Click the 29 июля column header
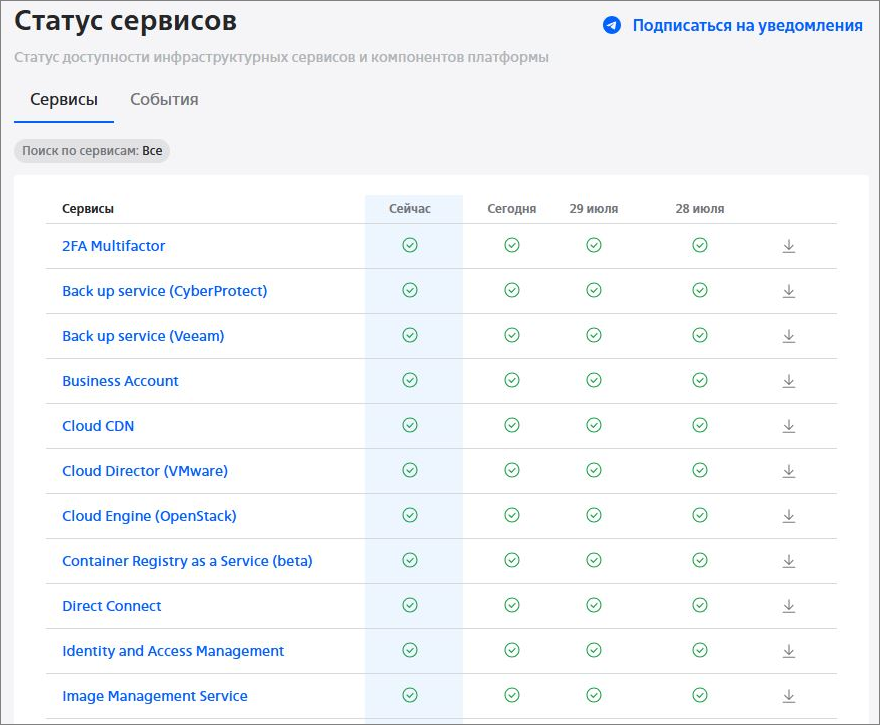880x725 pixels. tap(594, 209)
